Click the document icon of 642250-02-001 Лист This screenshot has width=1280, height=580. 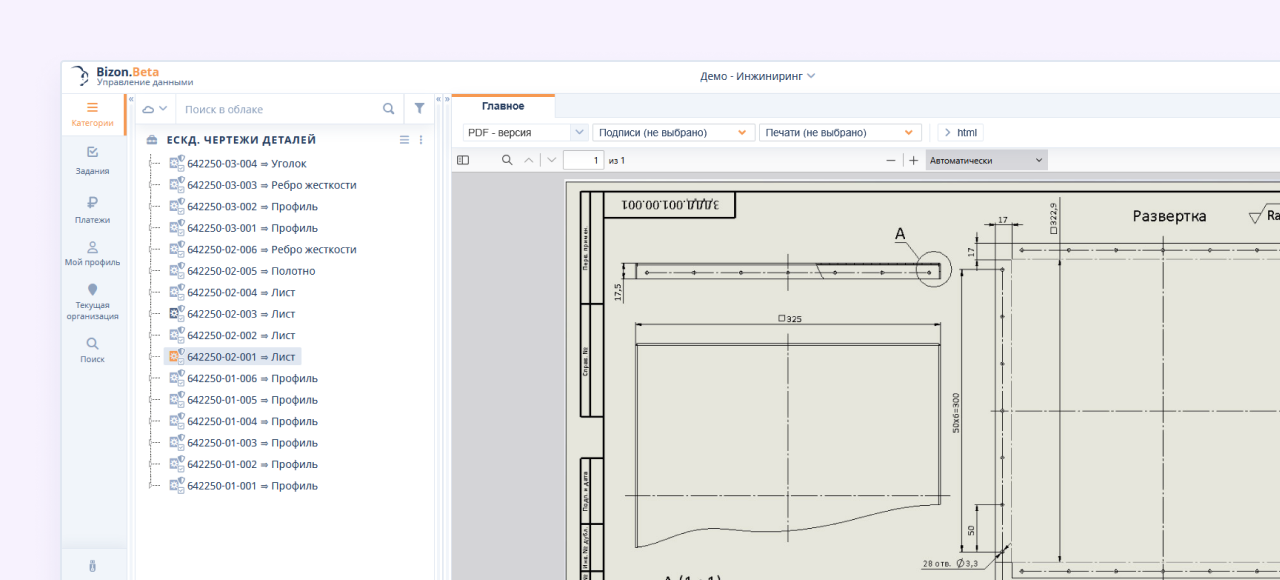(x=176, y=356)
